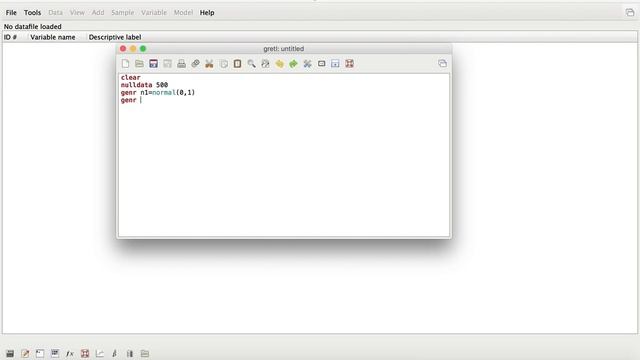
Task: Save the script with the floppy icon
Action: pos(153,64)
